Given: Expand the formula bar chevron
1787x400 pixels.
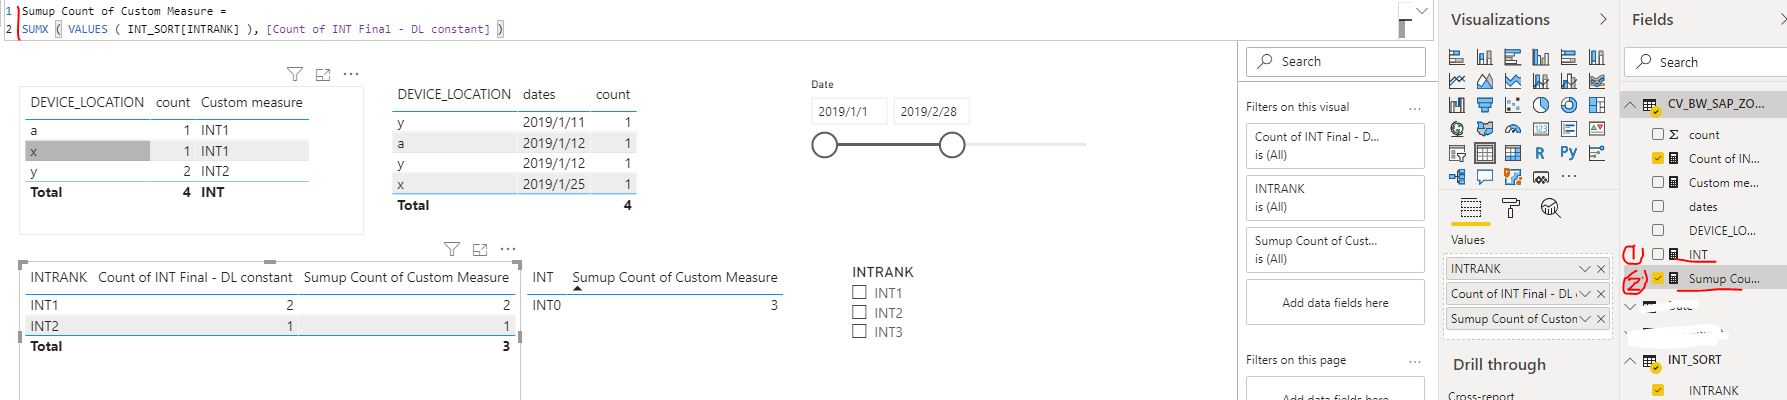Looking at the screenshot, I should pyautogui.click(x=1423, y=11).
